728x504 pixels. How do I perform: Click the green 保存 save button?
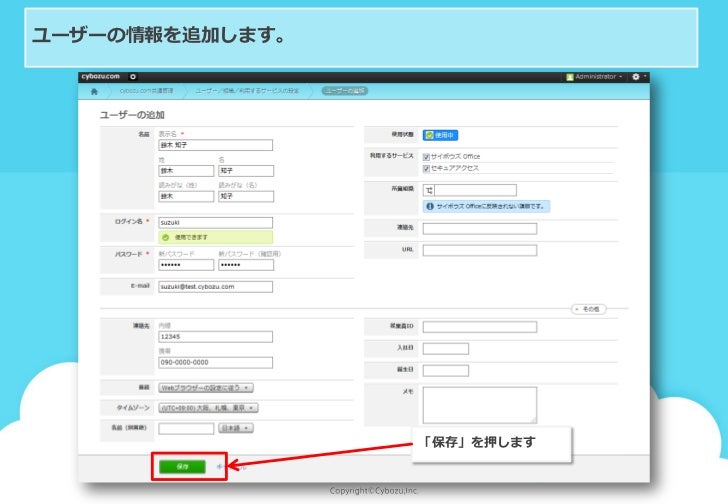point(182,466)
